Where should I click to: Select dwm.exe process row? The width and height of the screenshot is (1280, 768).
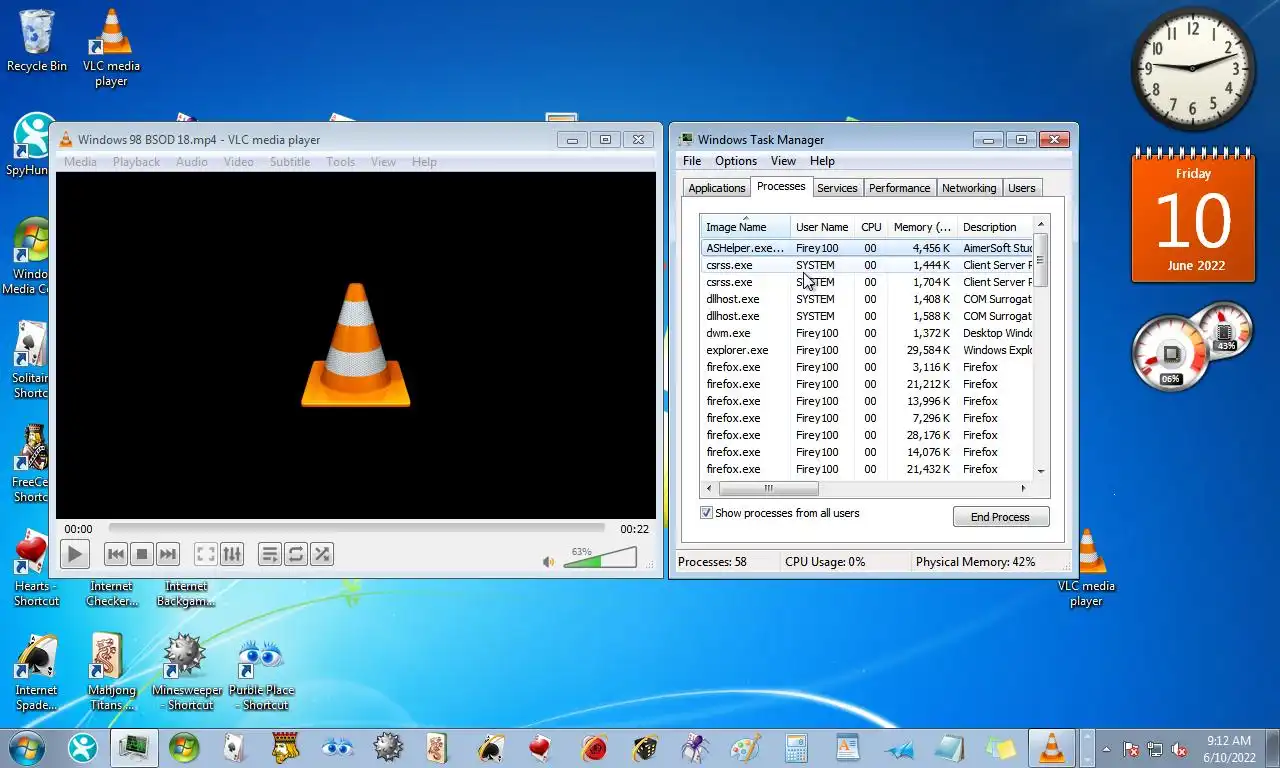click(x=868, y=333)
